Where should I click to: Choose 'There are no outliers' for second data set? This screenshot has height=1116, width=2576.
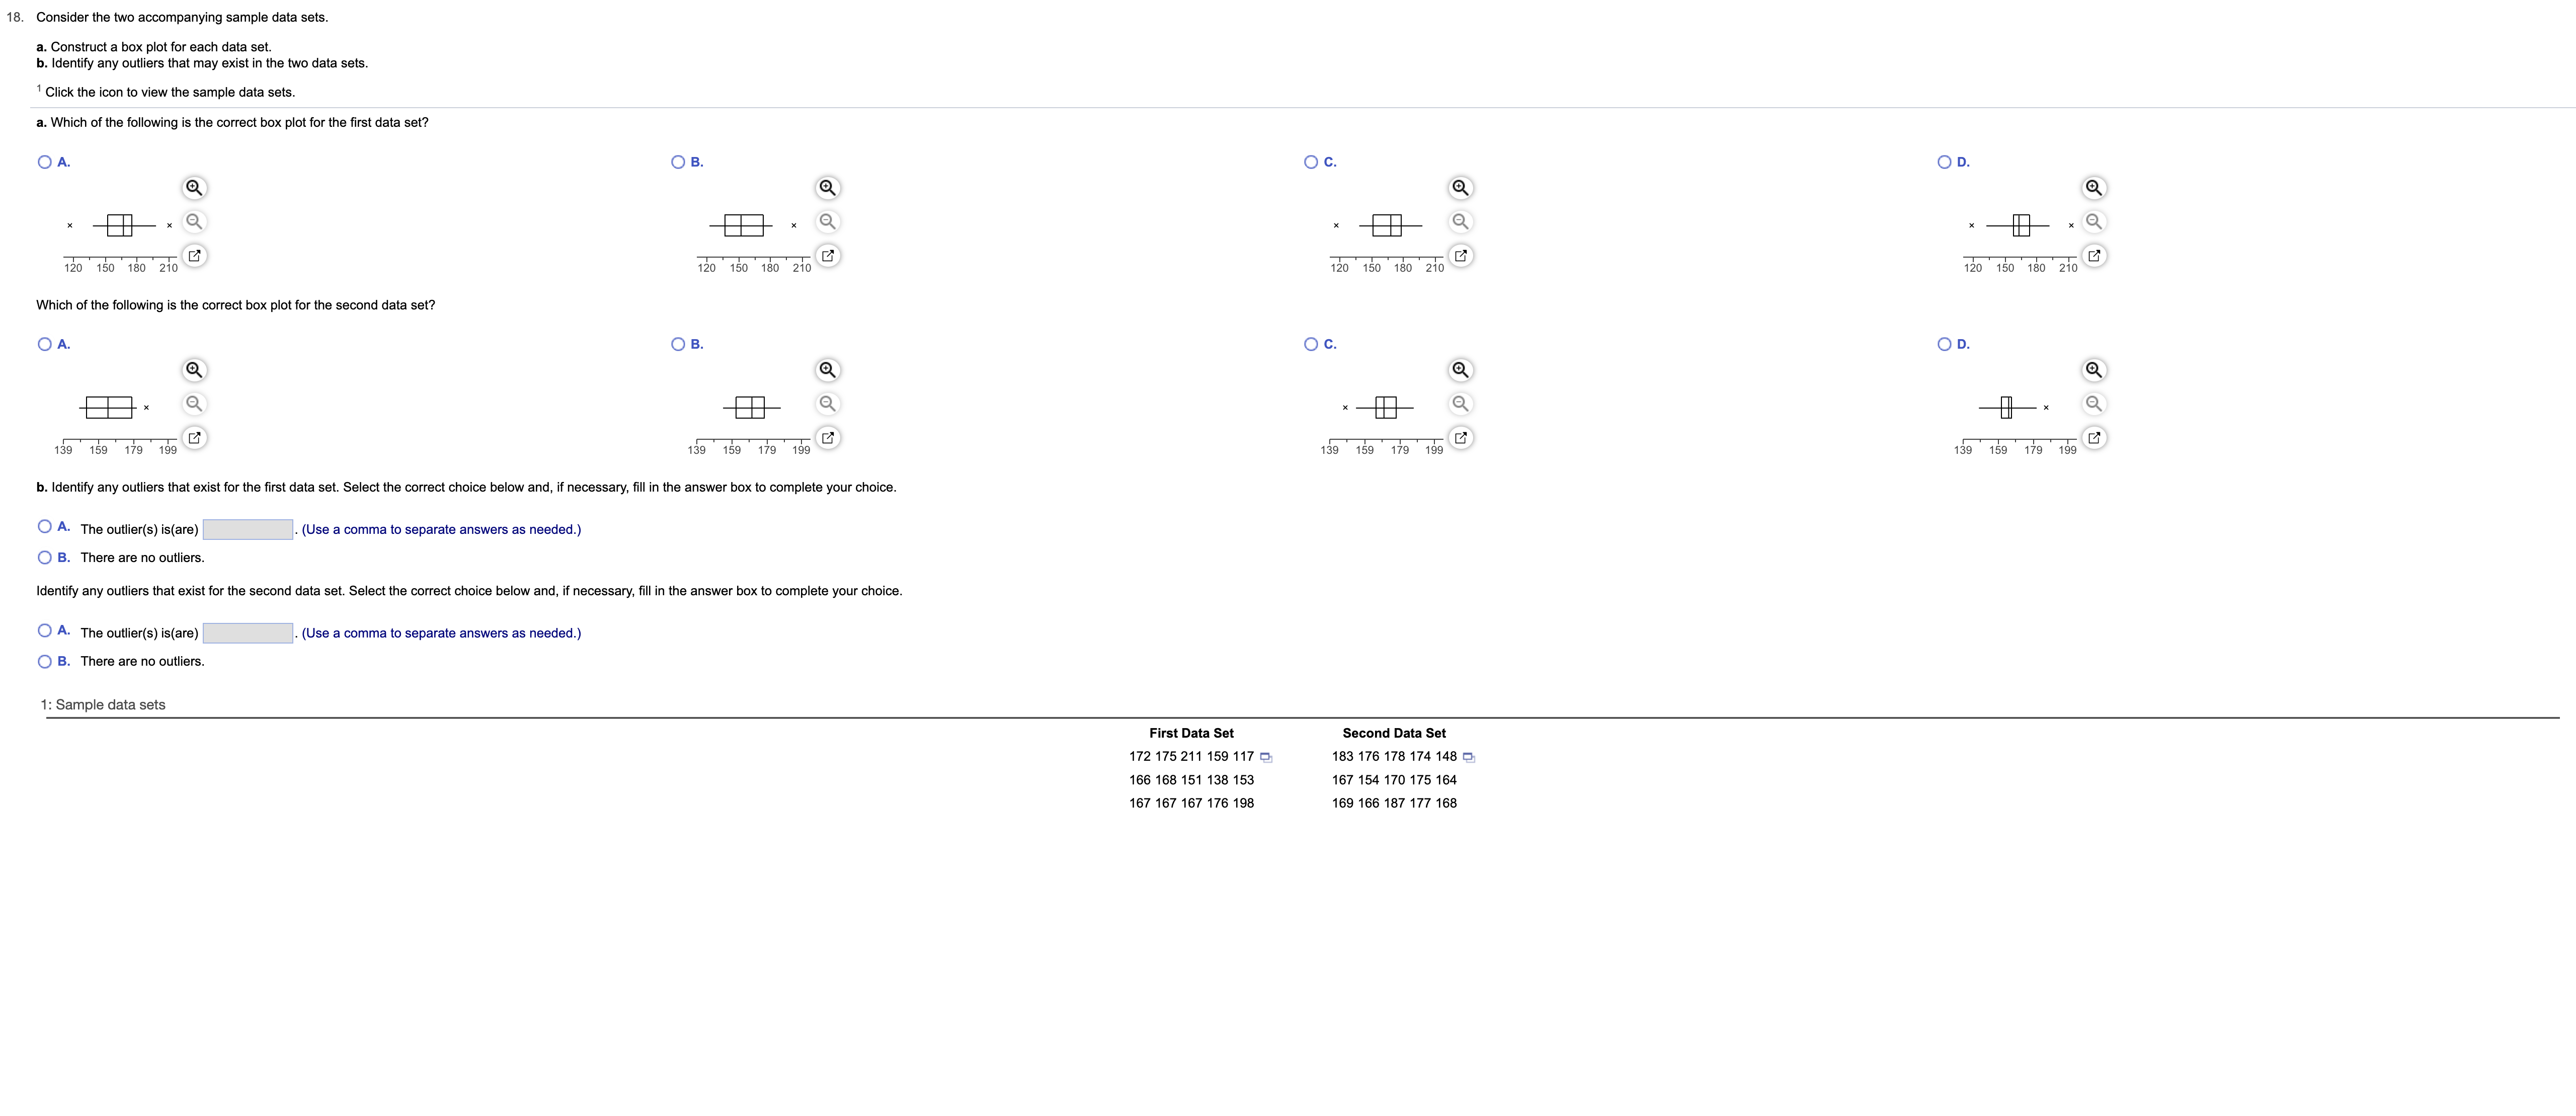(x=45, y=661)
